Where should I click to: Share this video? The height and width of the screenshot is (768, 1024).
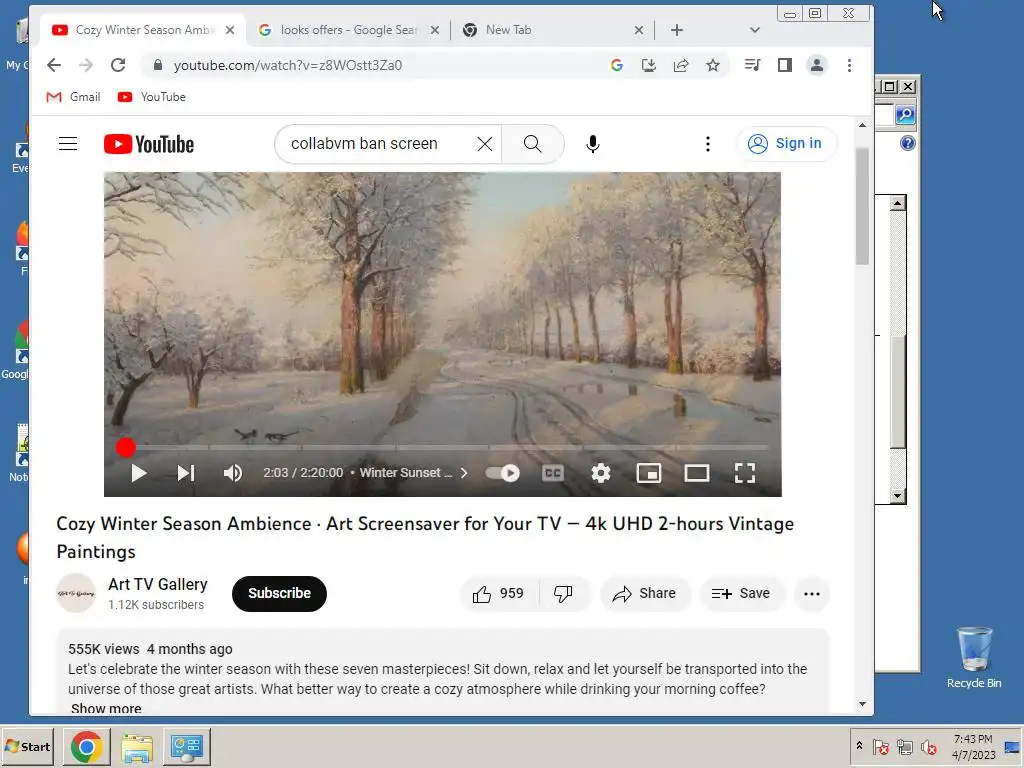point(644,594)
